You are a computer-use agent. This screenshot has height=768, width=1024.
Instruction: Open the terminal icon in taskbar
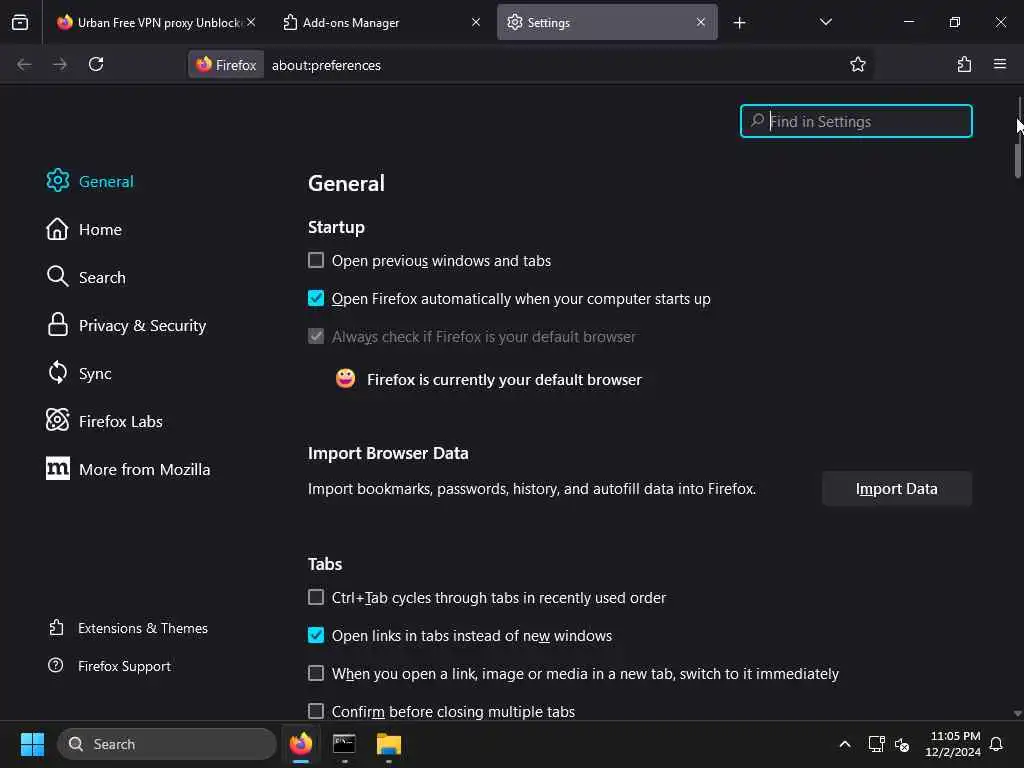344,744
